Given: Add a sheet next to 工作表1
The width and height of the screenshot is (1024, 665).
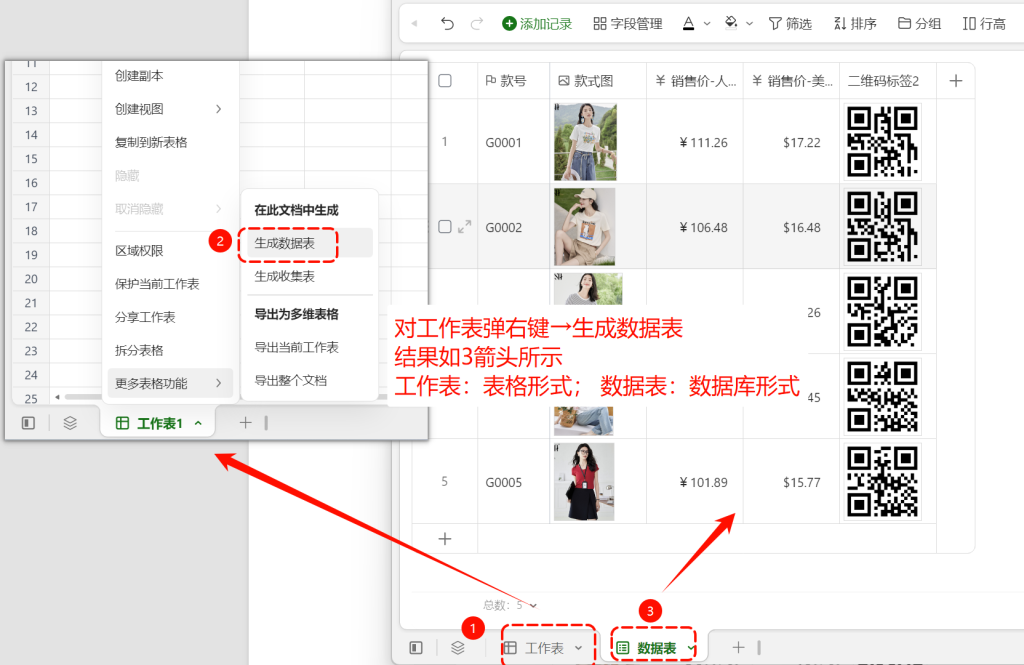Looking at the screenshot, I should 246,423.
